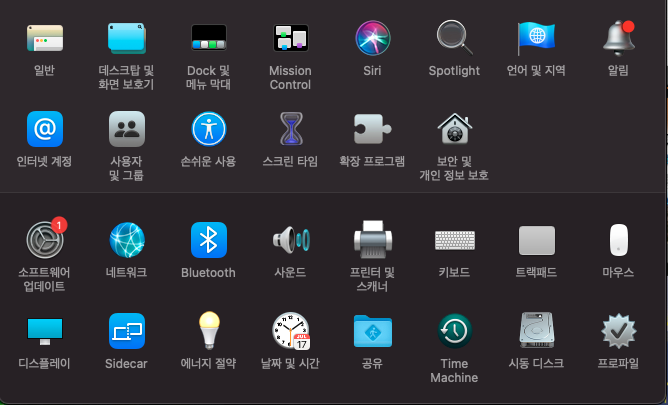Open 사운드 speaker icon
This screenshot has width=668, height=405.
click(x=291, y=240)
